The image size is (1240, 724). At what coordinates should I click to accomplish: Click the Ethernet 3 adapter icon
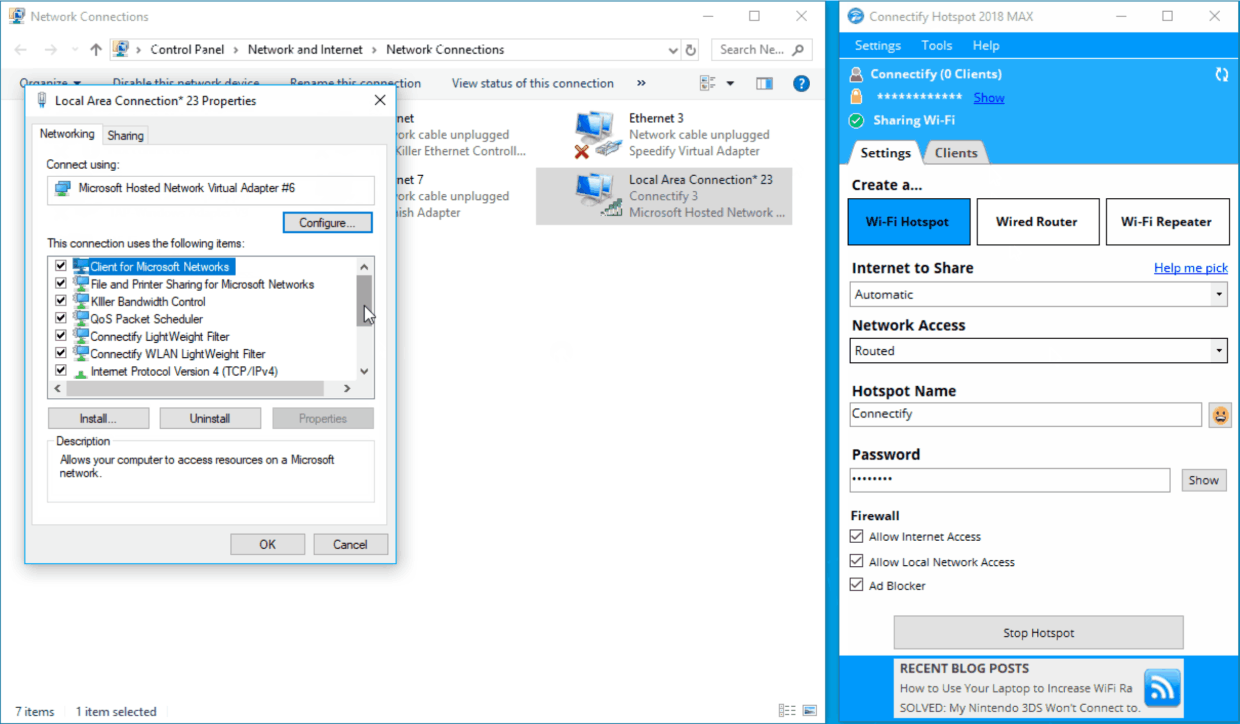click(597, 135)
